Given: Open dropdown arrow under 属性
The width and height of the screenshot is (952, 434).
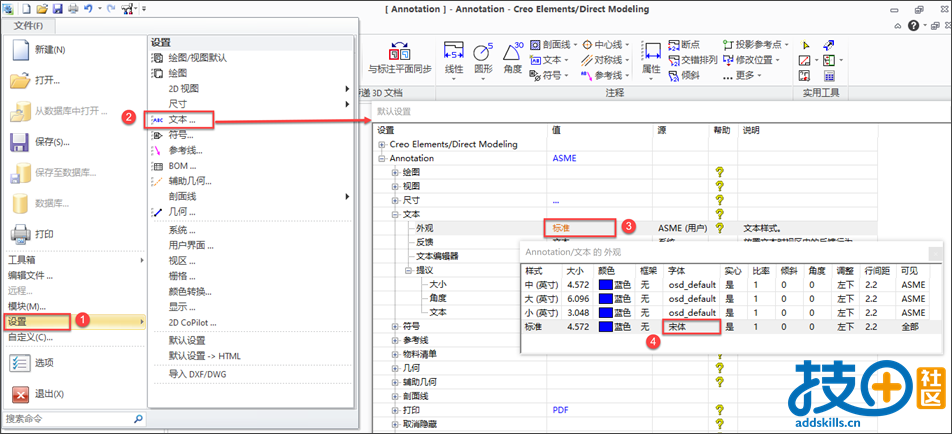Looking at the screenshot, I should (x=651, y=79).
